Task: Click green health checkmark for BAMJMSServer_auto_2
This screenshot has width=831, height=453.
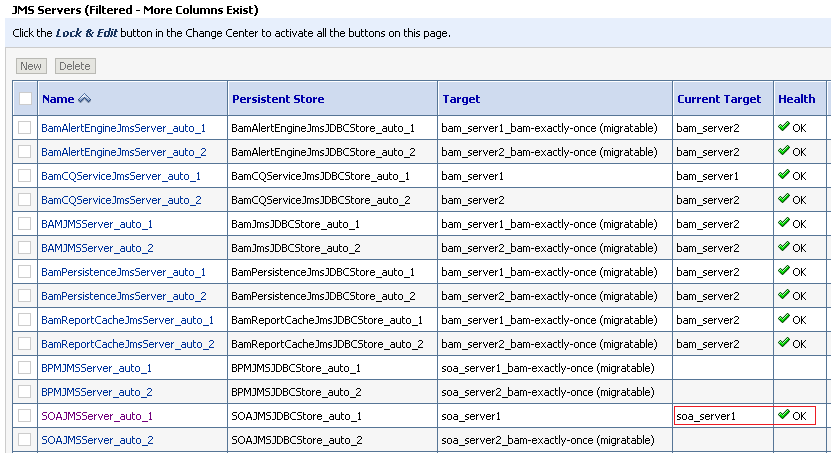Action: (x=784, y=248)
